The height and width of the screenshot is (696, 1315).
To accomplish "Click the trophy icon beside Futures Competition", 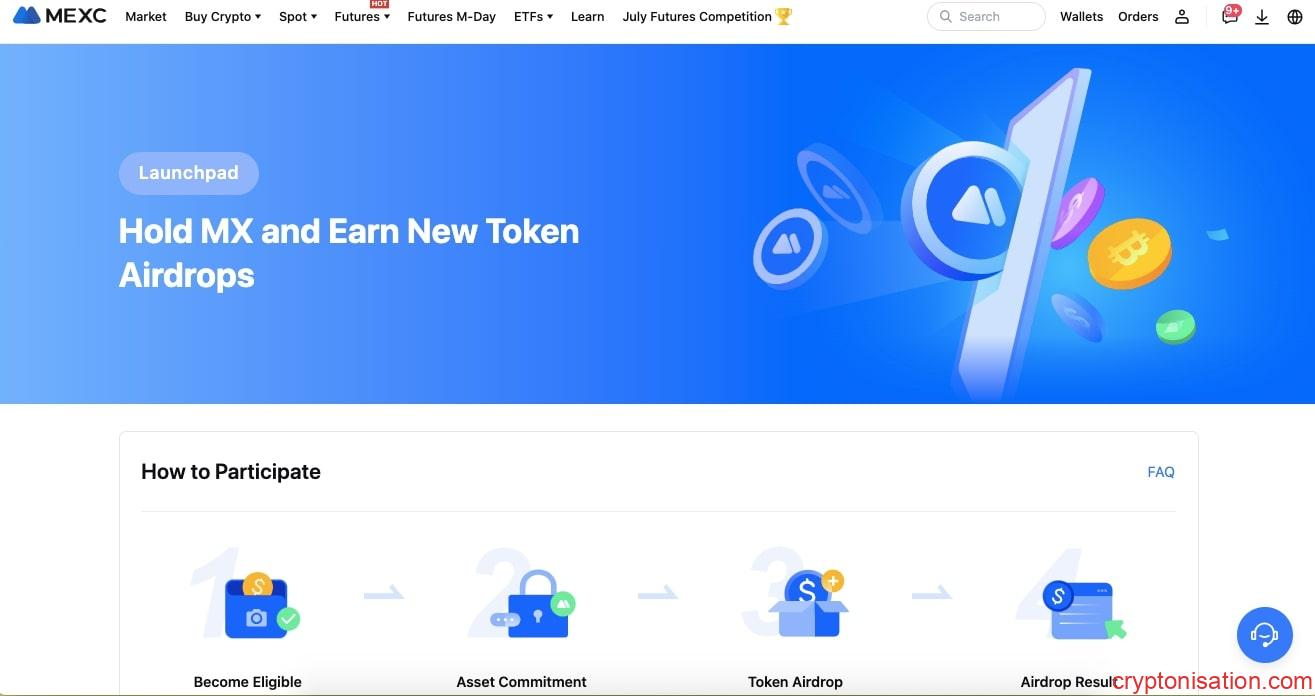I will click(x=784, y=16).
